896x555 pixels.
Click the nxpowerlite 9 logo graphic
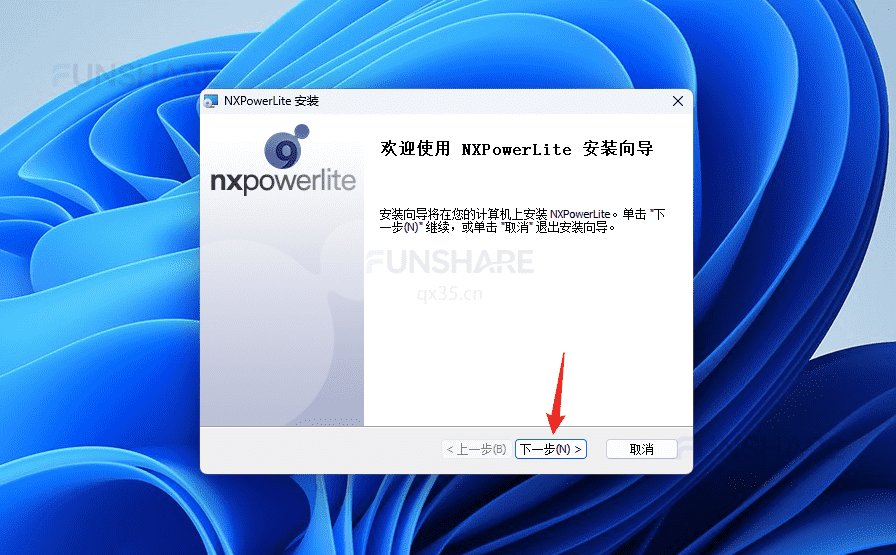coord(283,159)
